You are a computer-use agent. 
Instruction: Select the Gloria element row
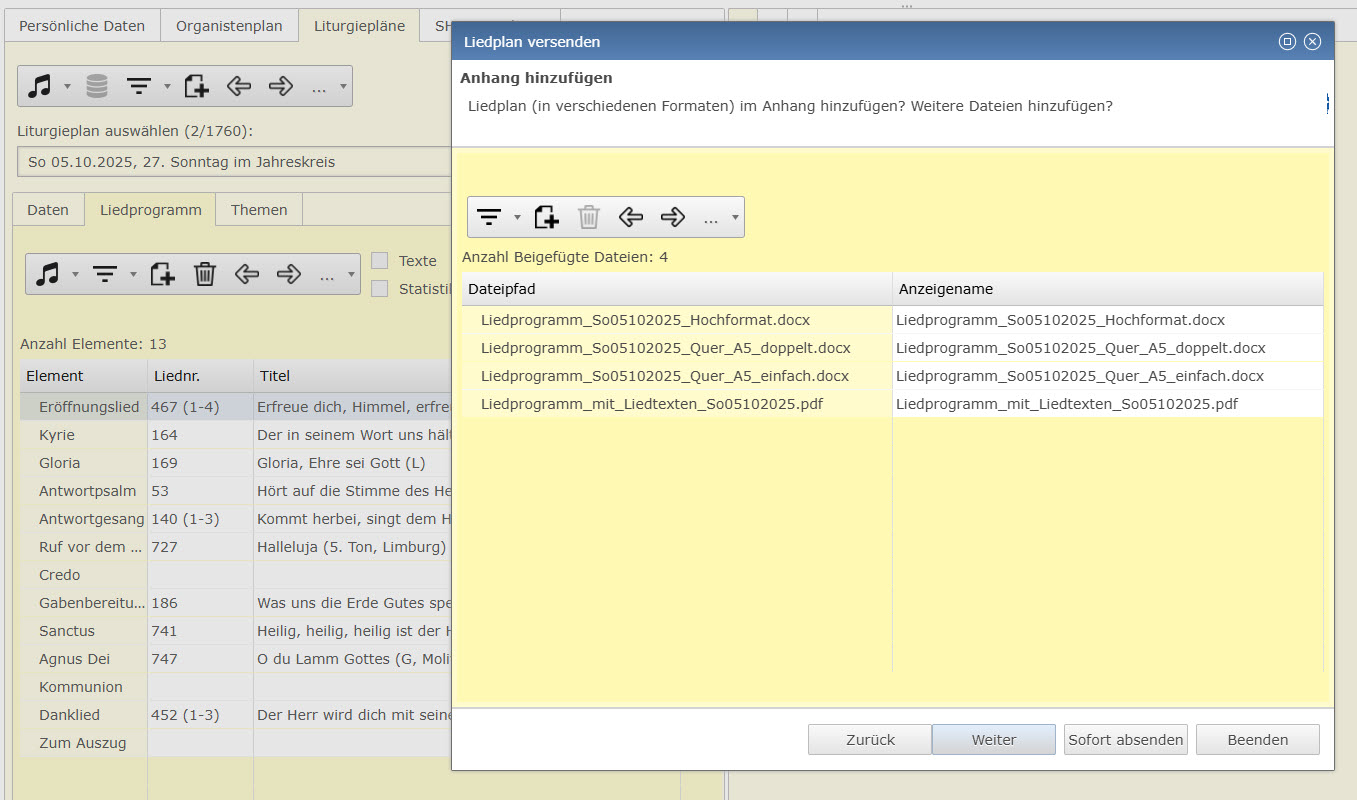coord(236,463)
